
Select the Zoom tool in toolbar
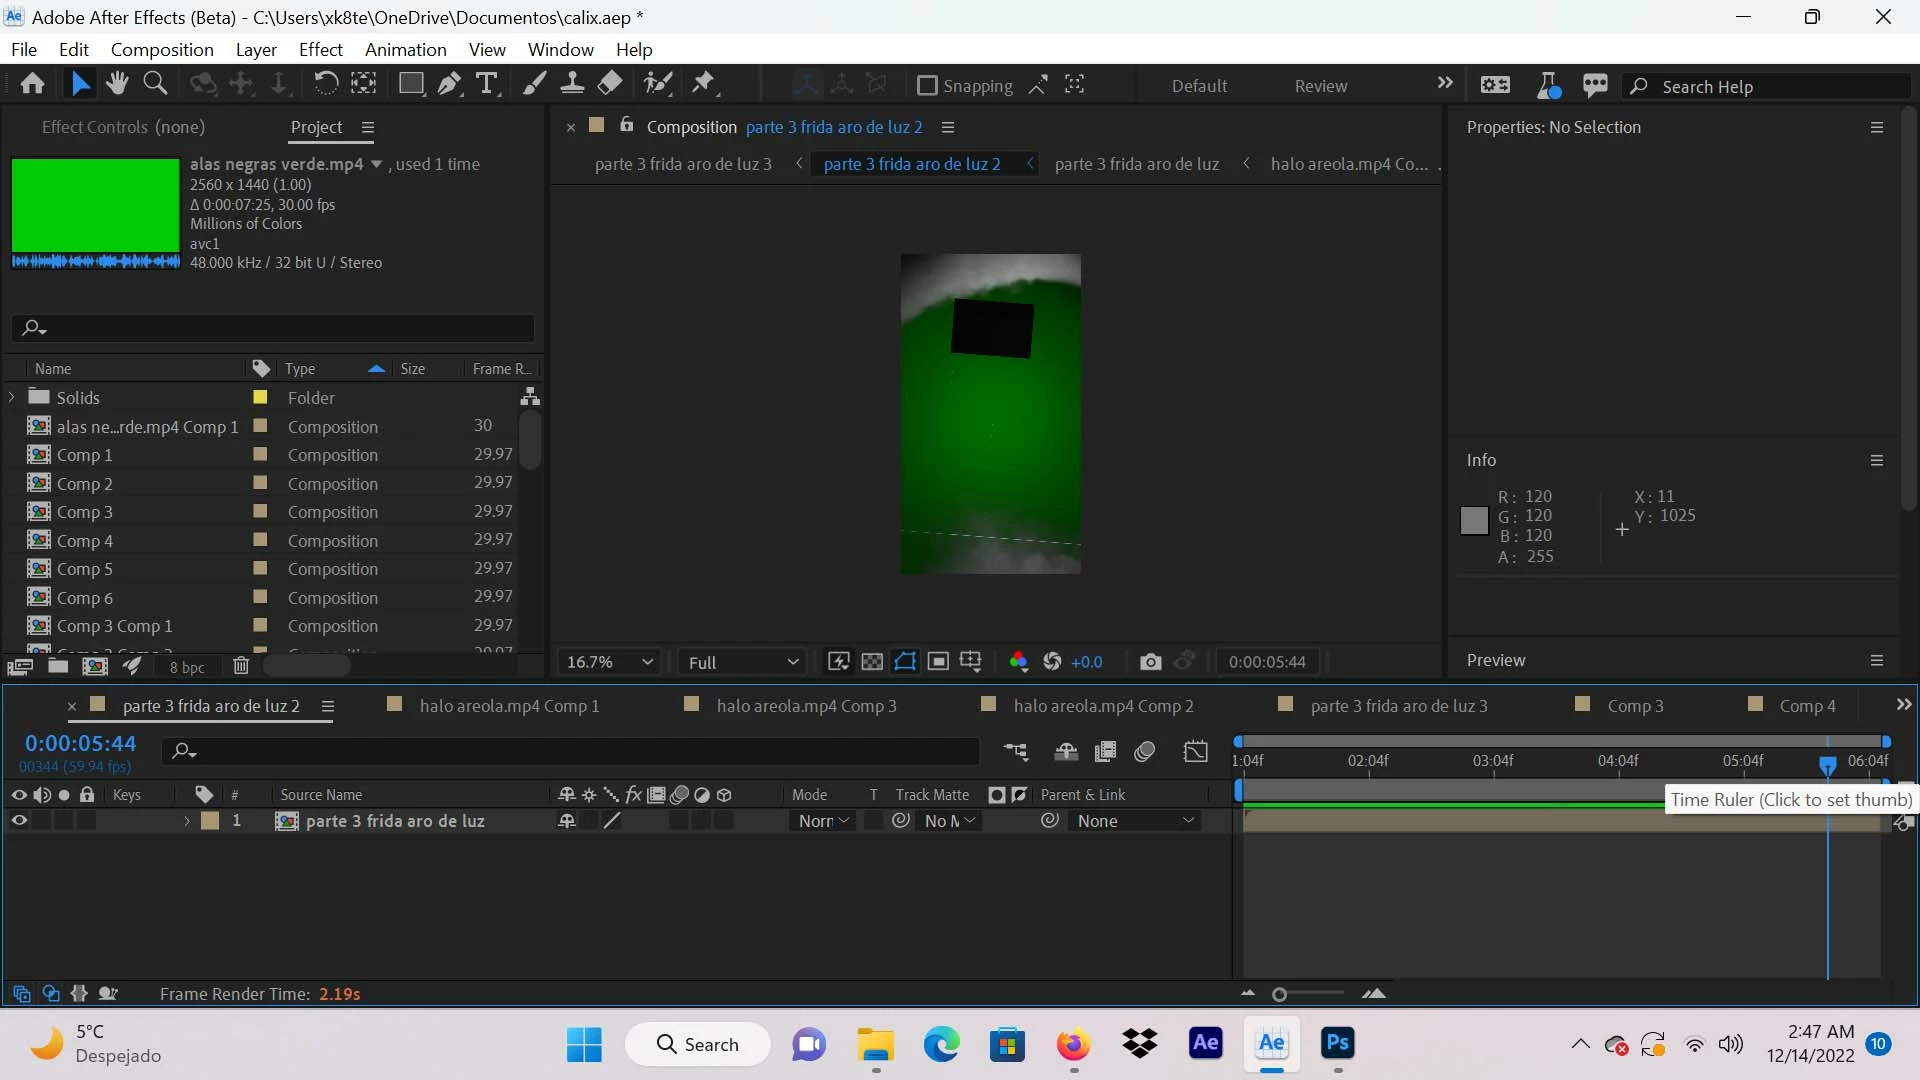pyautogui.click(x=155, y=84)
